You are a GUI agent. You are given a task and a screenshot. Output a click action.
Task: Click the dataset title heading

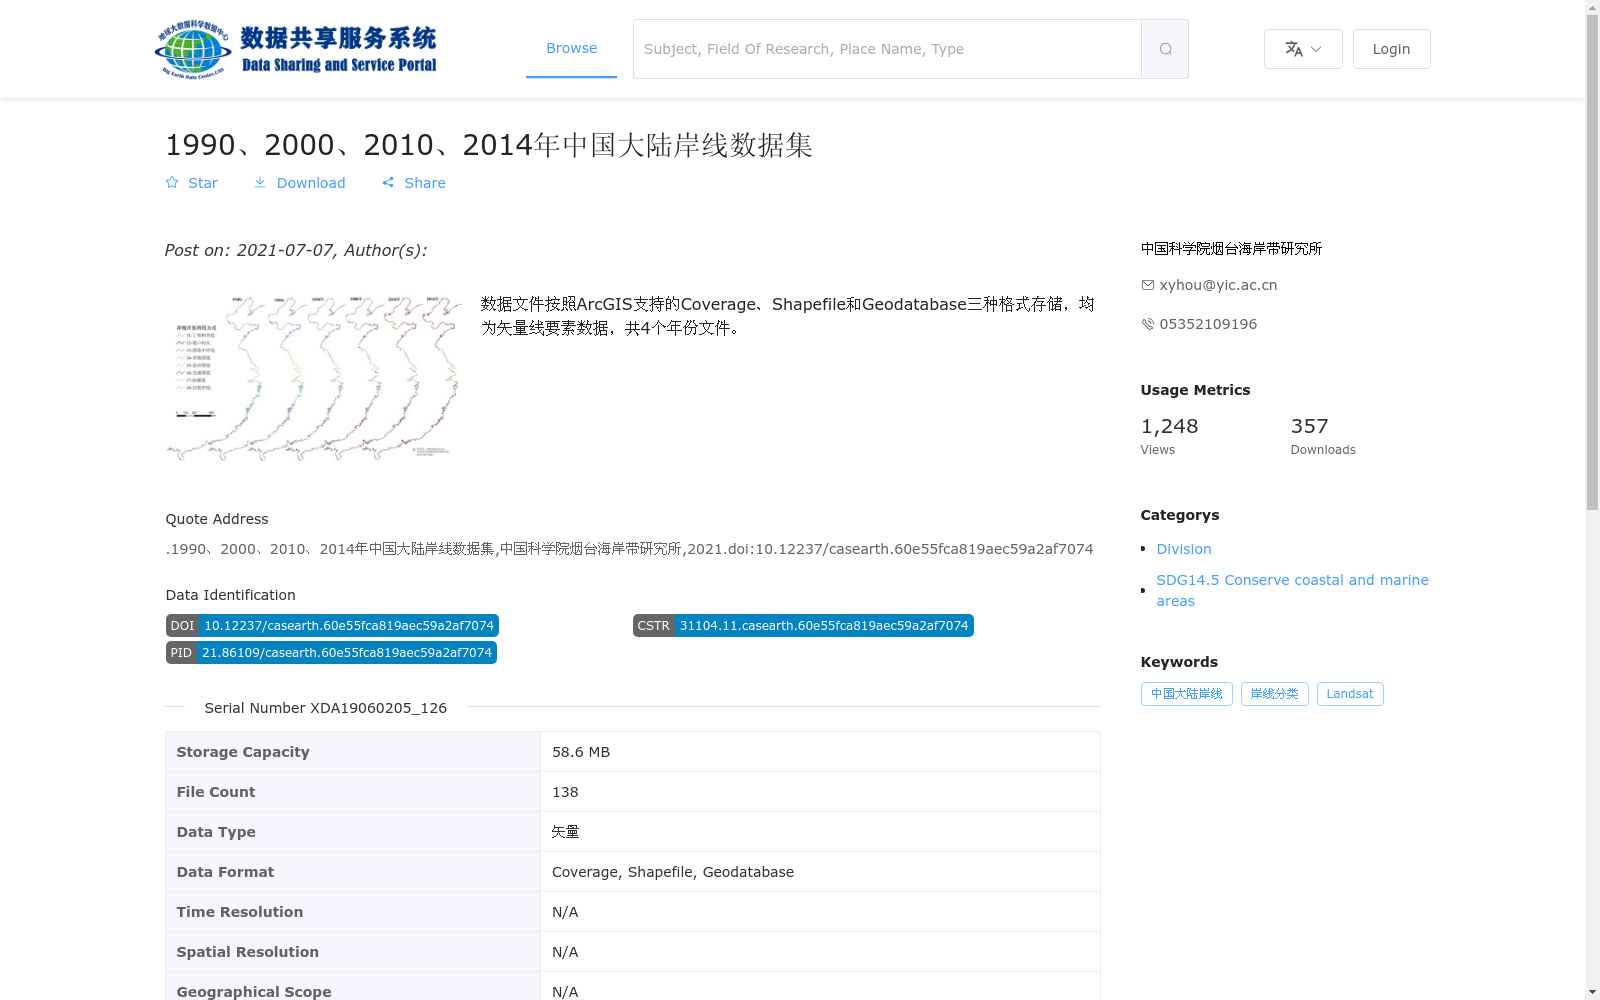(x=489, y=145)
